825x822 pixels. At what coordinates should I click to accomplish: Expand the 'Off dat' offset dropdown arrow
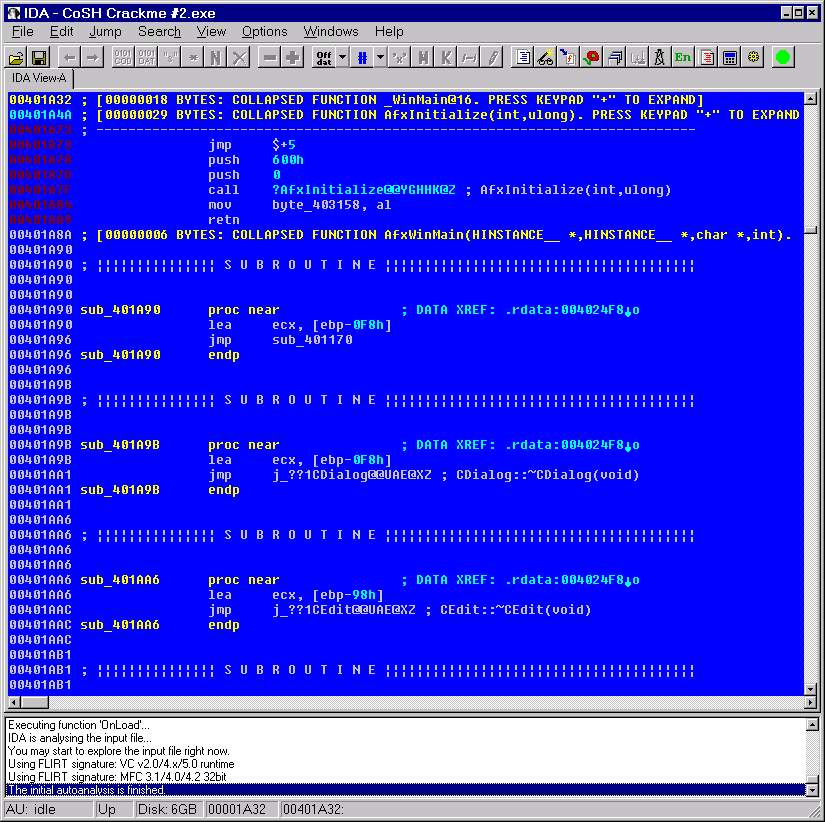tap(343, 57)
